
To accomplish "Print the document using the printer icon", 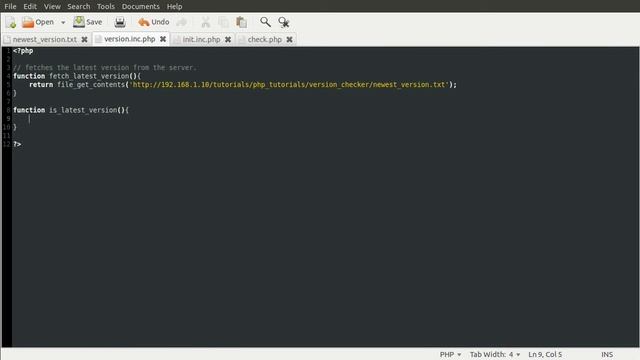I will coord(120,22).
